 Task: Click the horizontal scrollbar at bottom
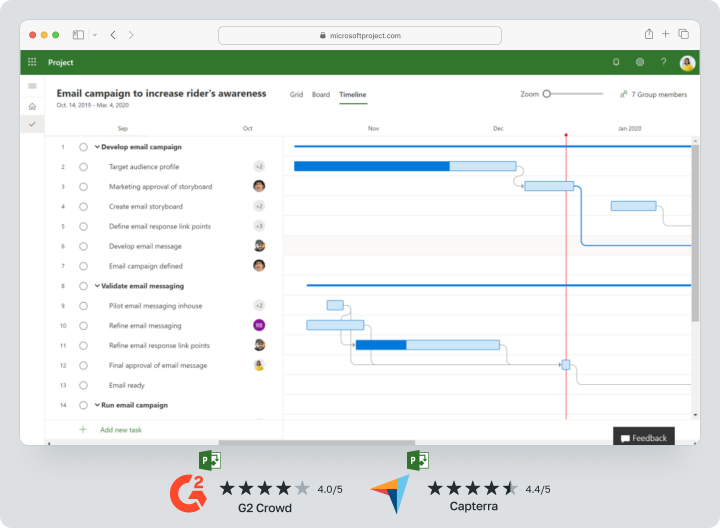click(317, 443)
